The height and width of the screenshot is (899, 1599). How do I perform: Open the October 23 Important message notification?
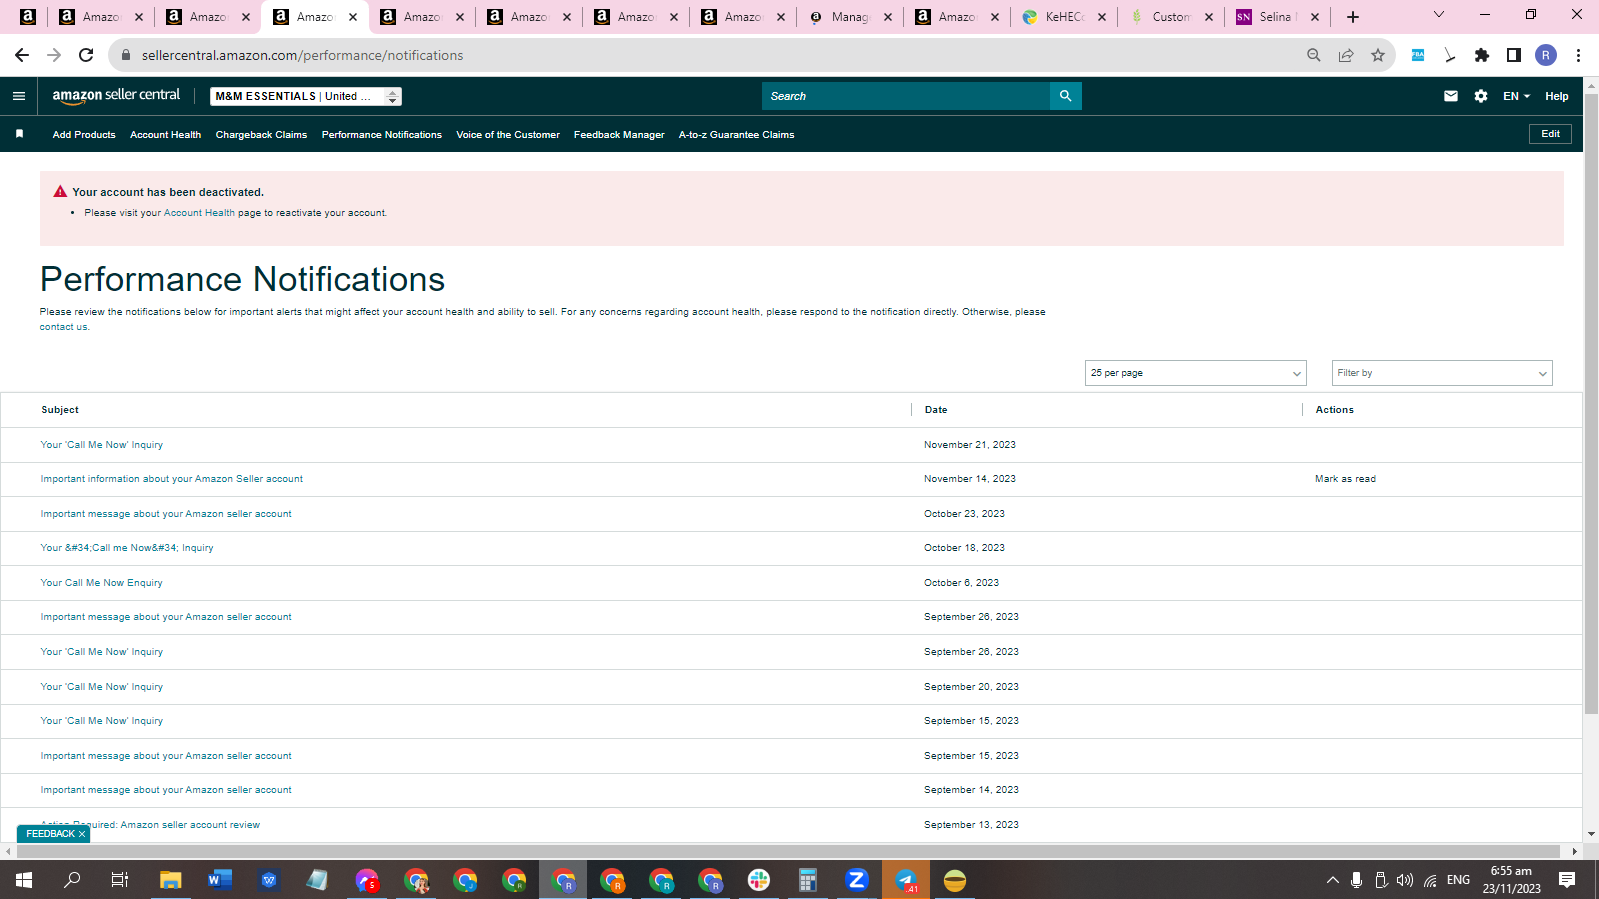click(x=166, y=514)
